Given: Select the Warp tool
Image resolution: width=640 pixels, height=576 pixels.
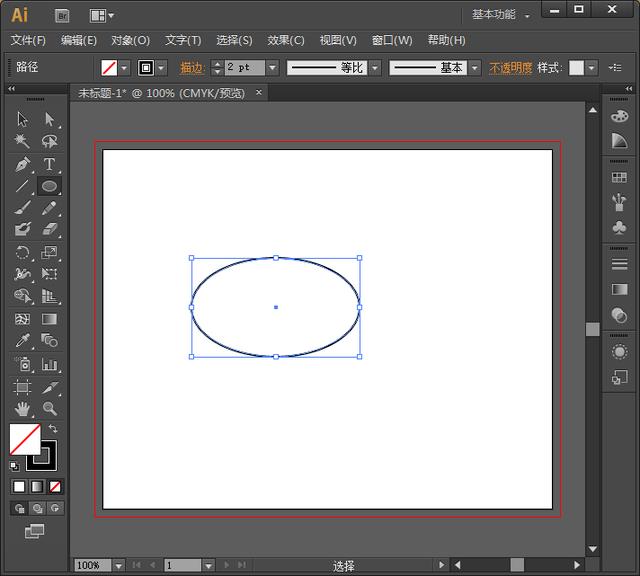Looking at the screenshot, I should [x=22, y=274].
